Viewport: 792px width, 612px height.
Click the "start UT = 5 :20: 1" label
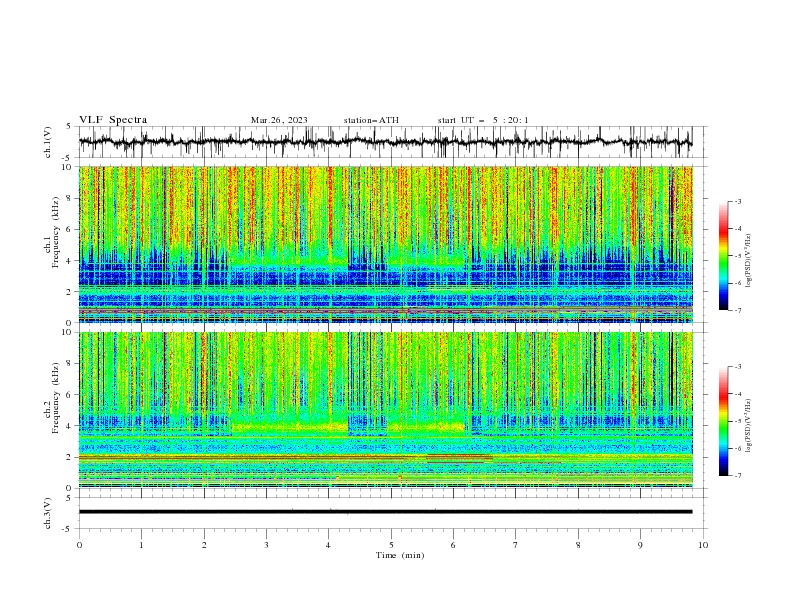click(x=483, y=120)
